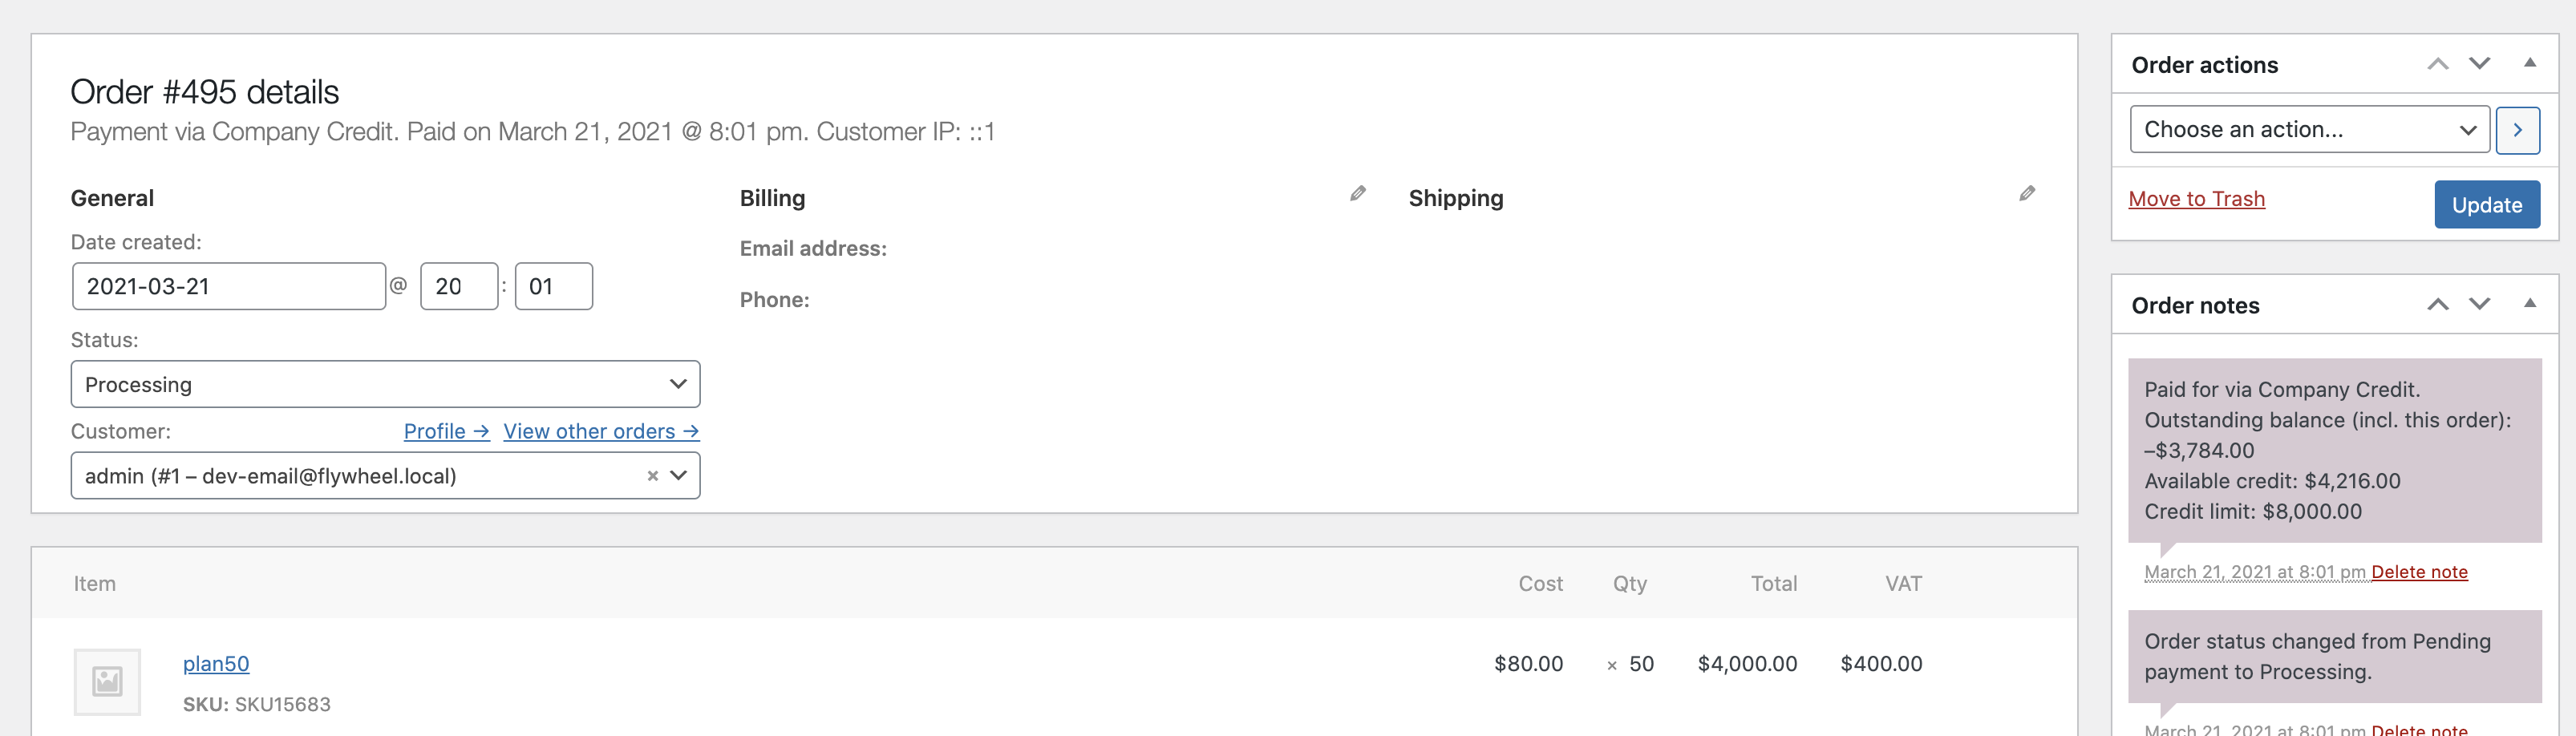
Task: Apply the chosen order action arrow button
Action: point(2517,130)
